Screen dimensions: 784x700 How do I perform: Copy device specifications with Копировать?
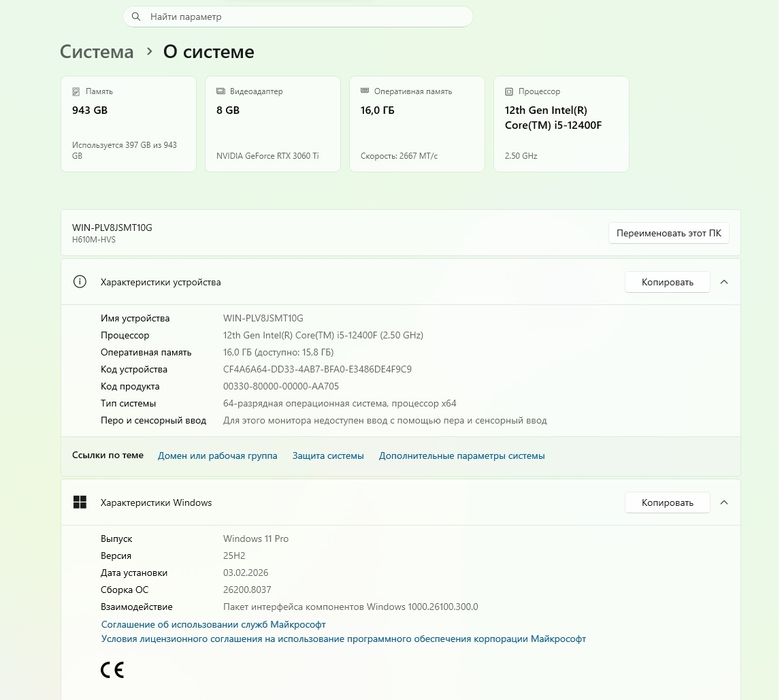coord(667,282)
